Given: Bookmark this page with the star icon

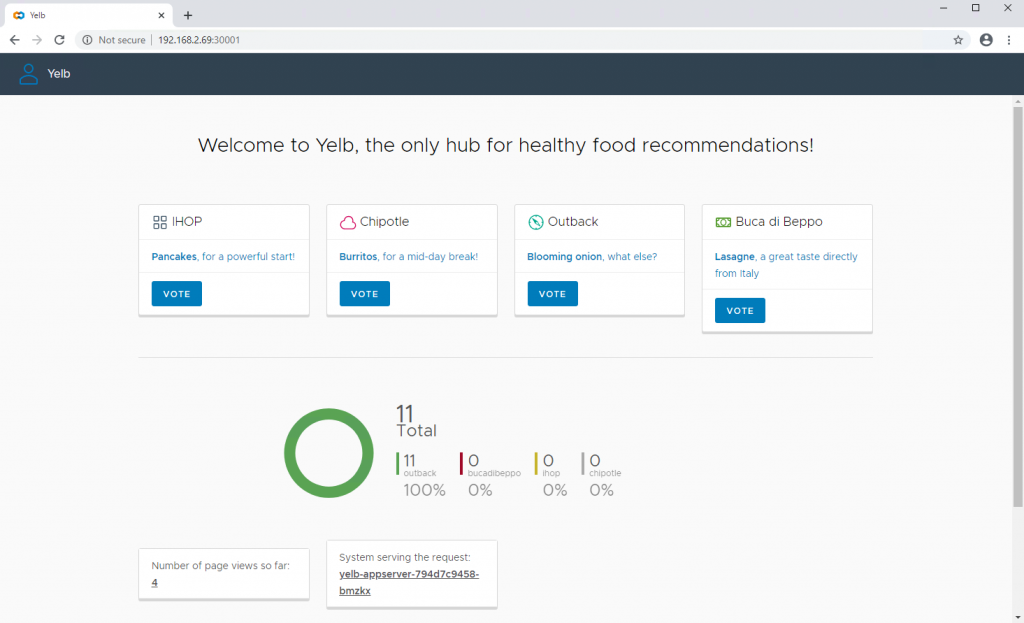Looking at the screenshot, I should (x=958, y=40).
